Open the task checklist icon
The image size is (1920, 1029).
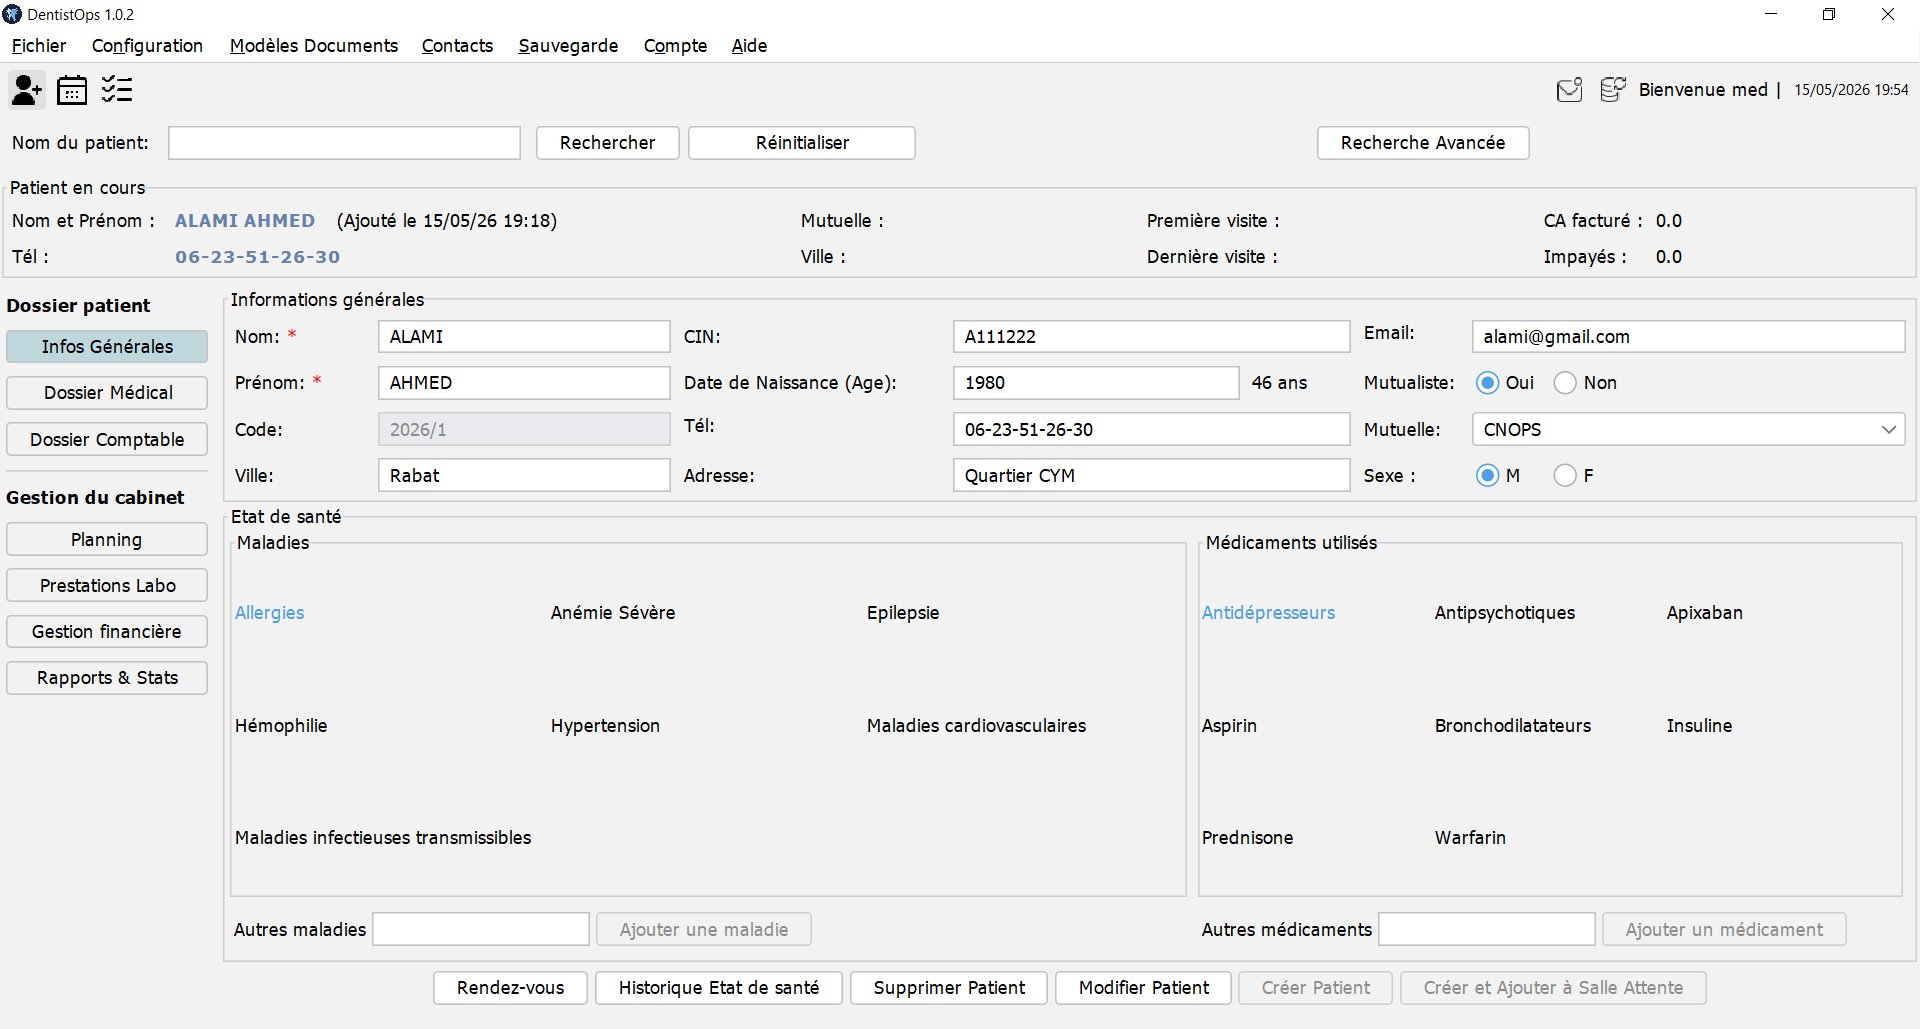[x=117, y=90]
